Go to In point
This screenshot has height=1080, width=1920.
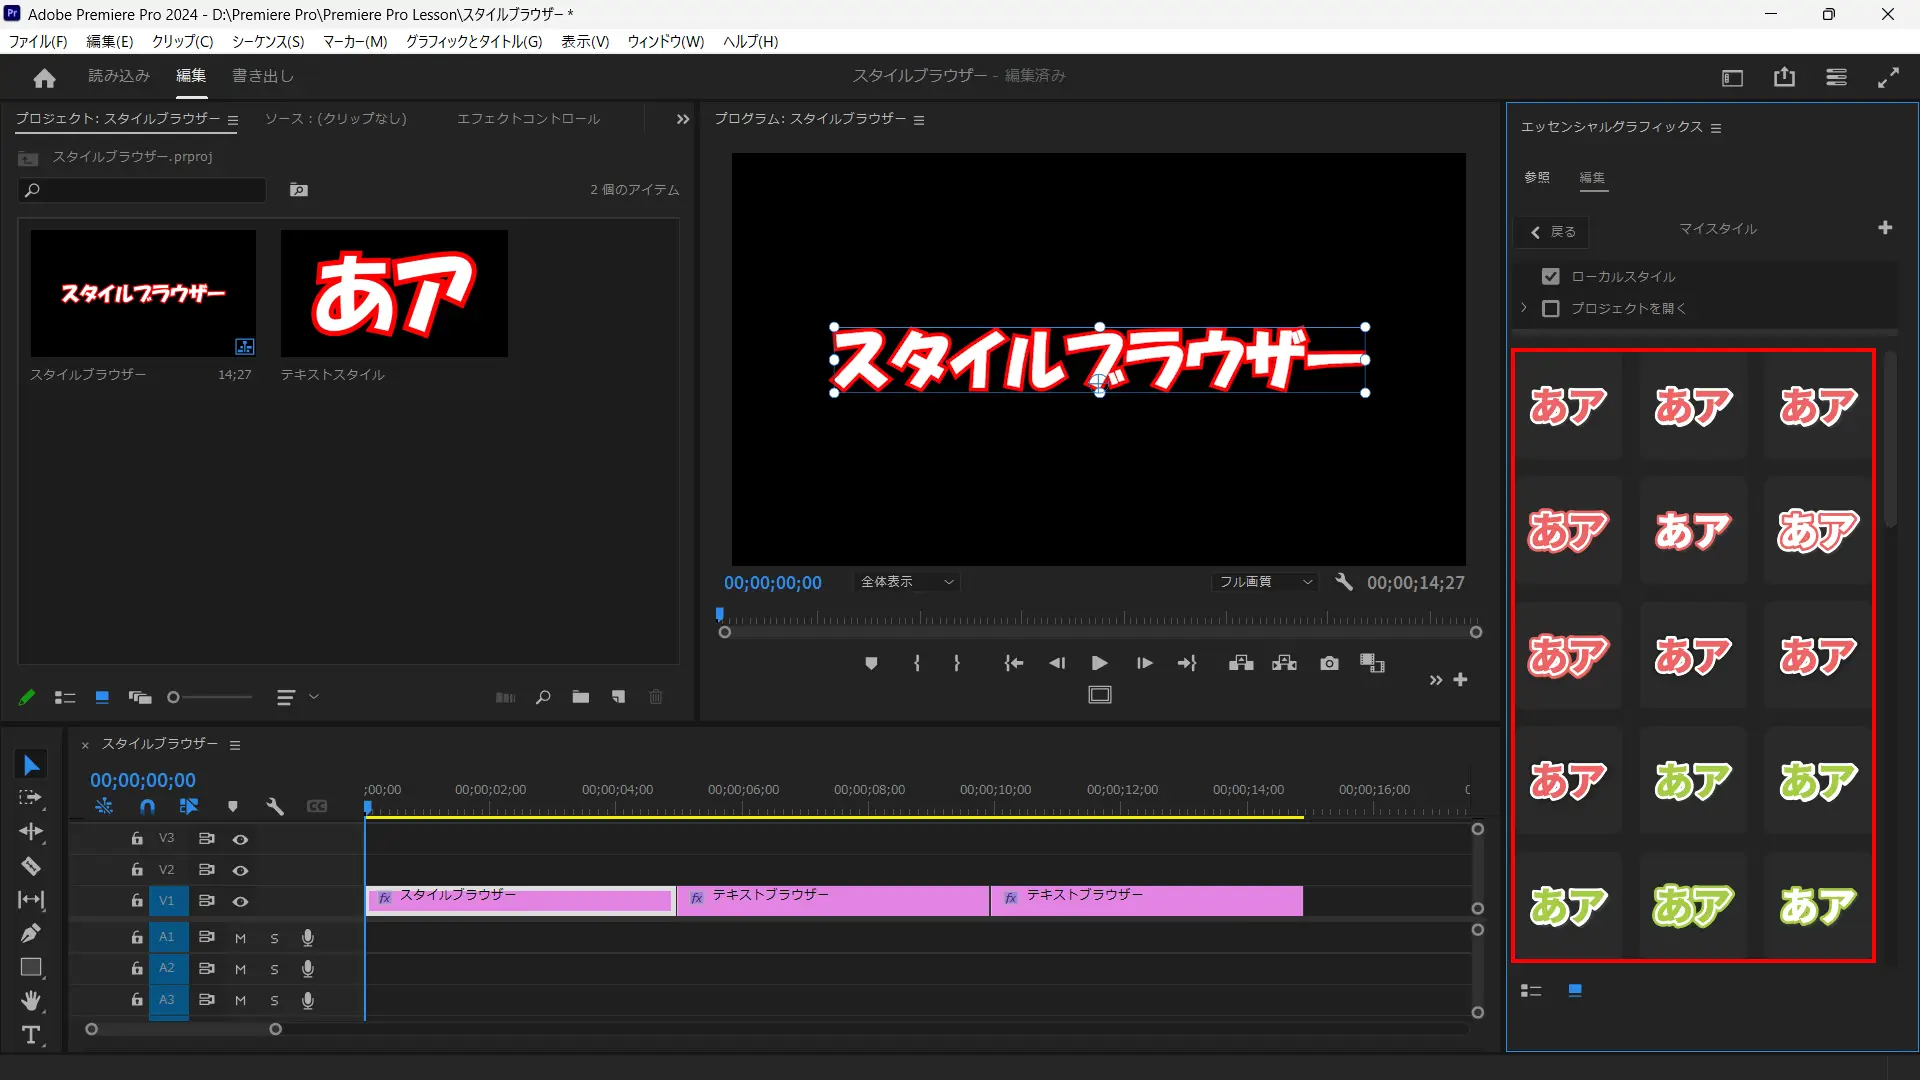click(x=1013, y=663)
